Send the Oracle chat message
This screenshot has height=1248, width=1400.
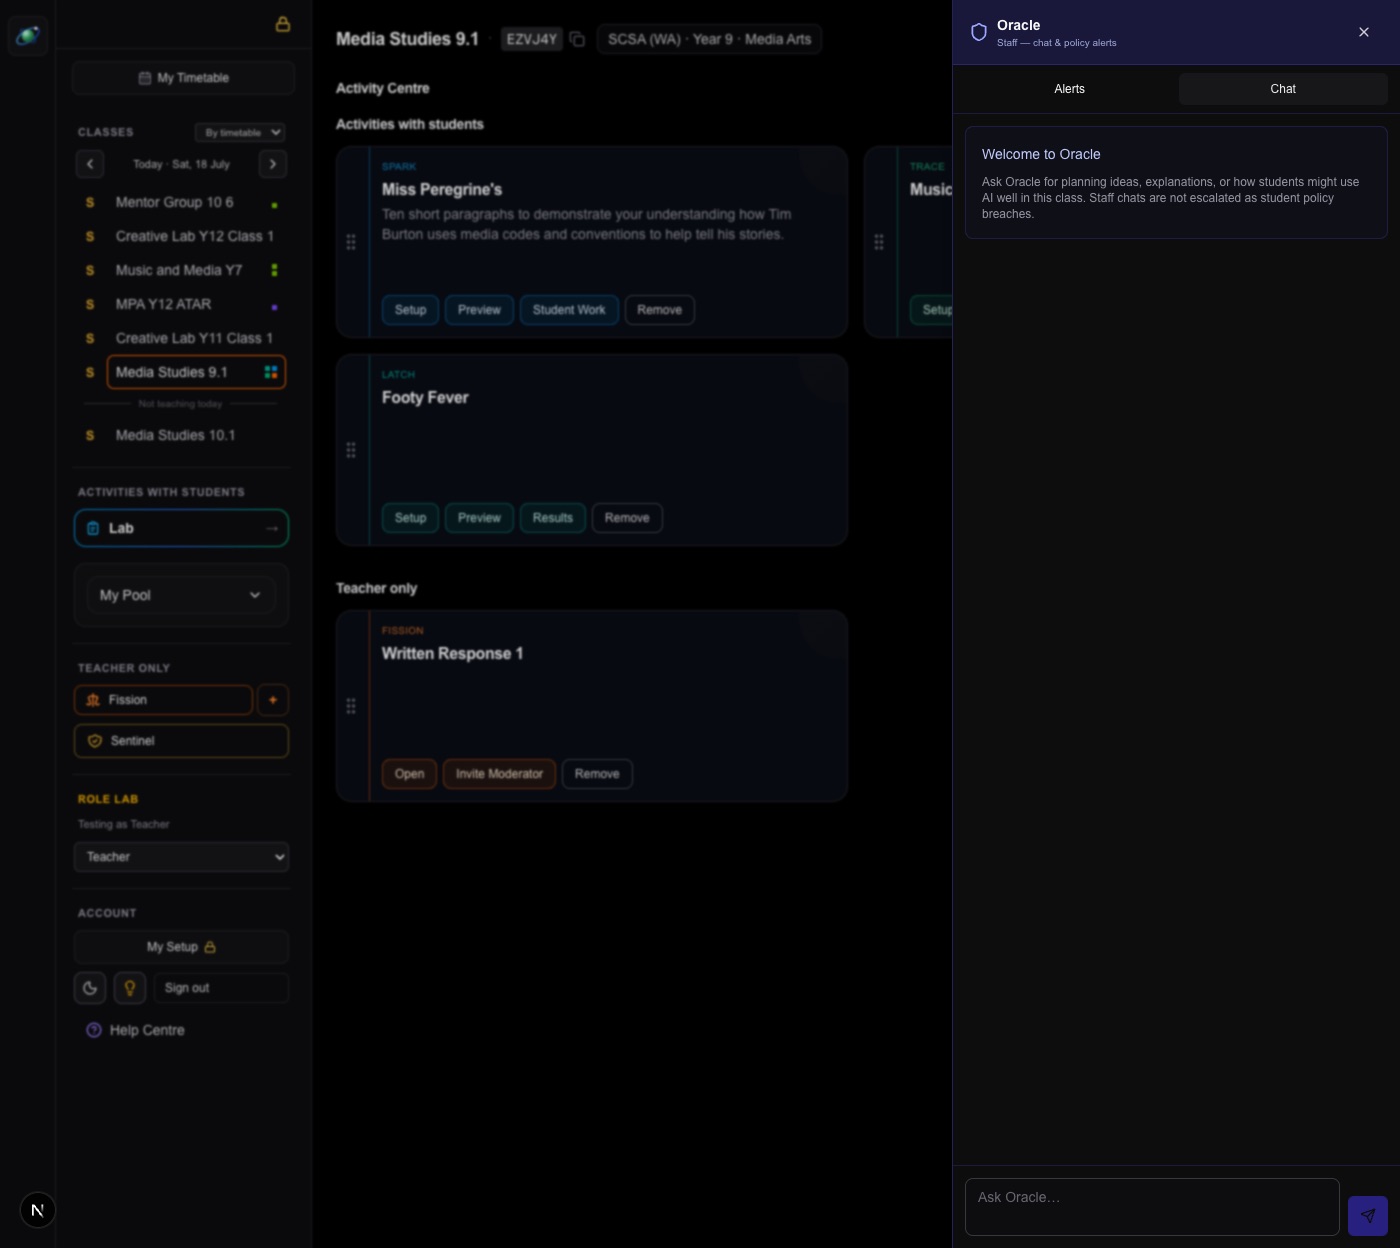pos(1367,1216)
